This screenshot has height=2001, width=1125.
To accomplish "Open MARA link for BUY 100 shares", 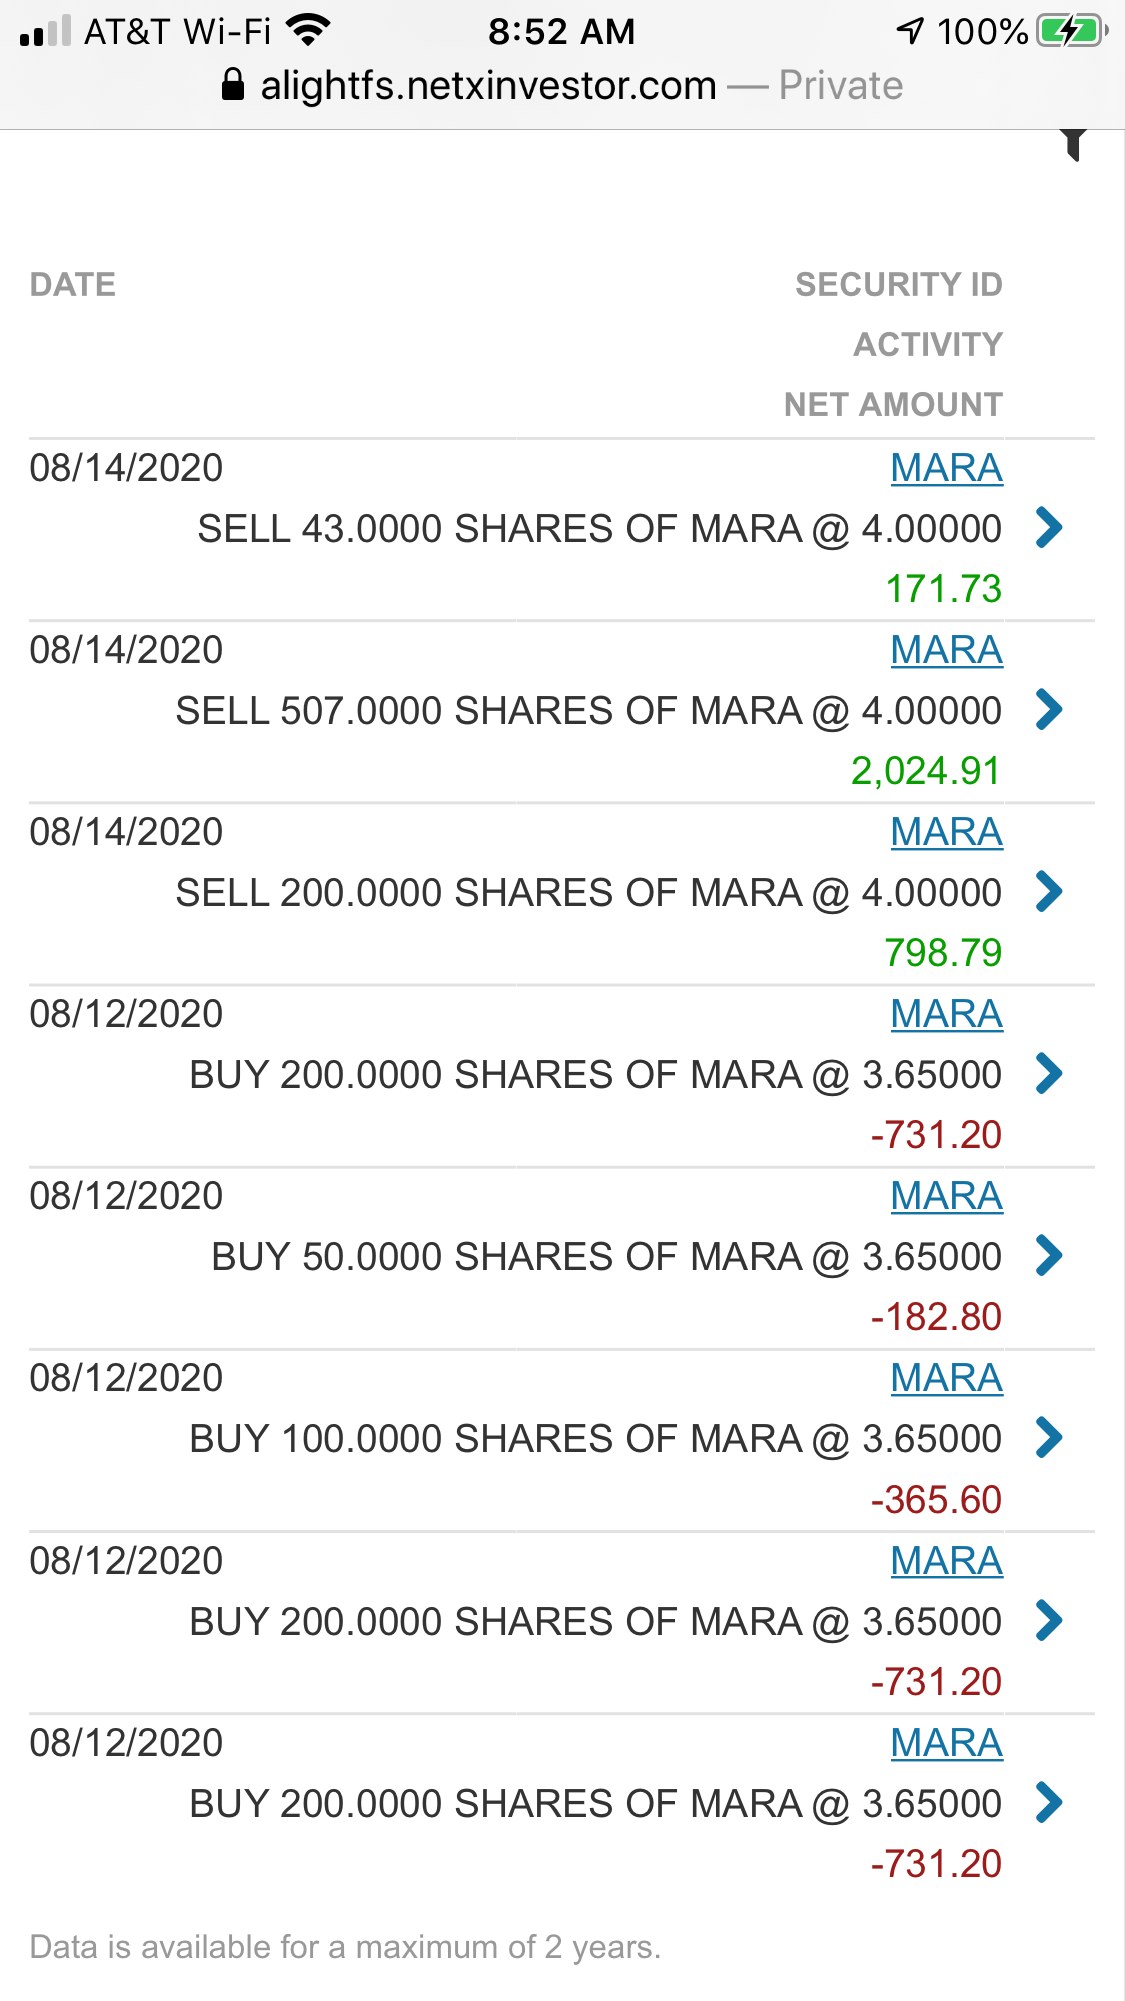I will click(946, 1378).
